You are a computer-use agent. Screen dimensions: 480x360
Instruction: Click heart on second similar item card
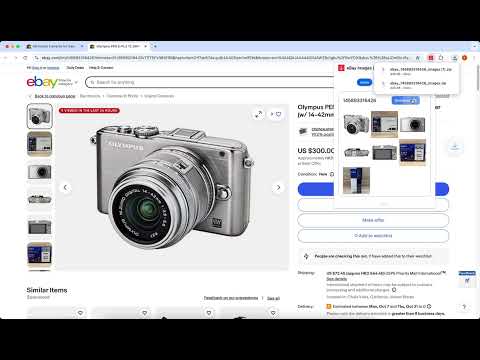coord(145,313)
